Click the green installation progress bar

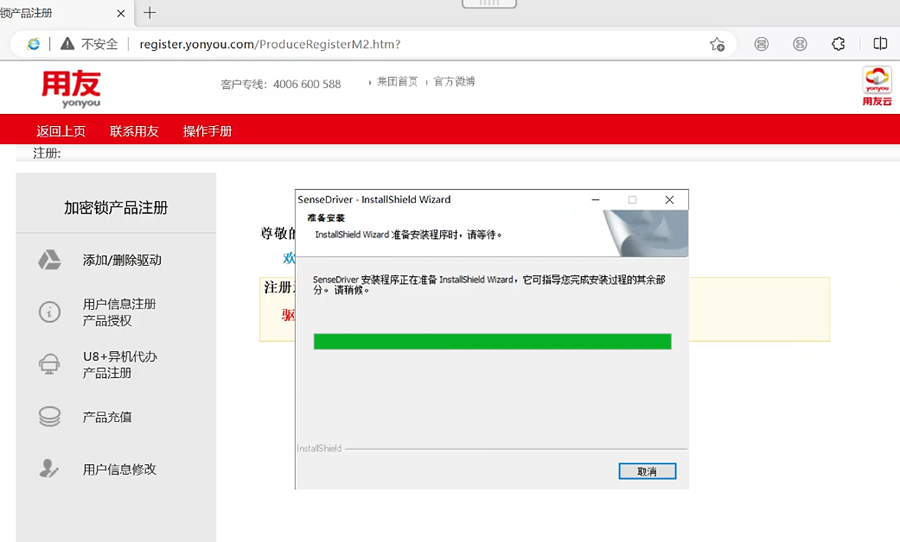coord(492,342)
